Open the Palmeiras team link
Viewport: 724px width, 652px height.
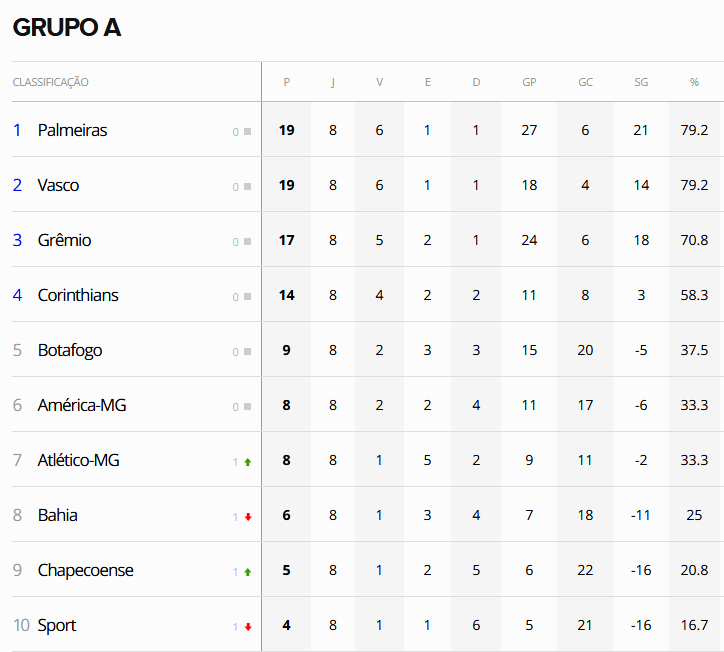click(72, 130)
